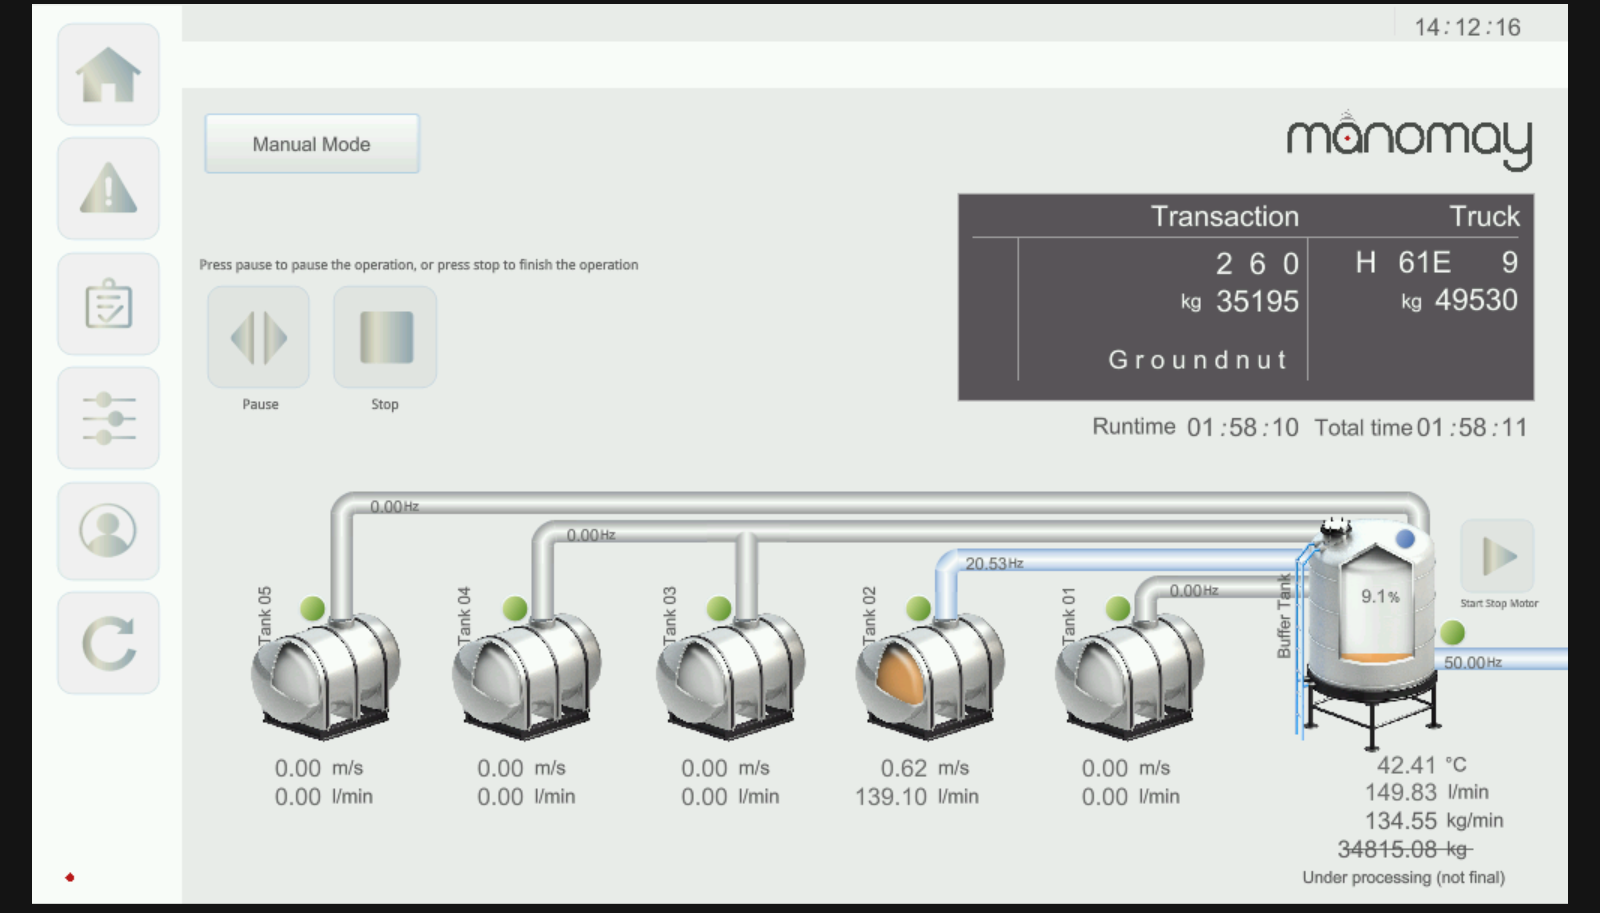Click the refresh circular arrow icon
Screen dimensions: 1600x913
108,643
